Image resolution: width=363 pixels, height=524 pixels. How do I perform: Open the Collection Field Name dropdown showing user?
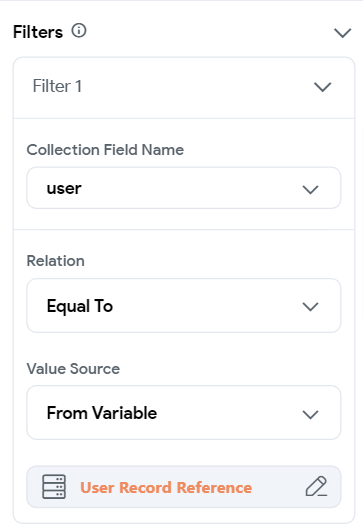point(184,188)
